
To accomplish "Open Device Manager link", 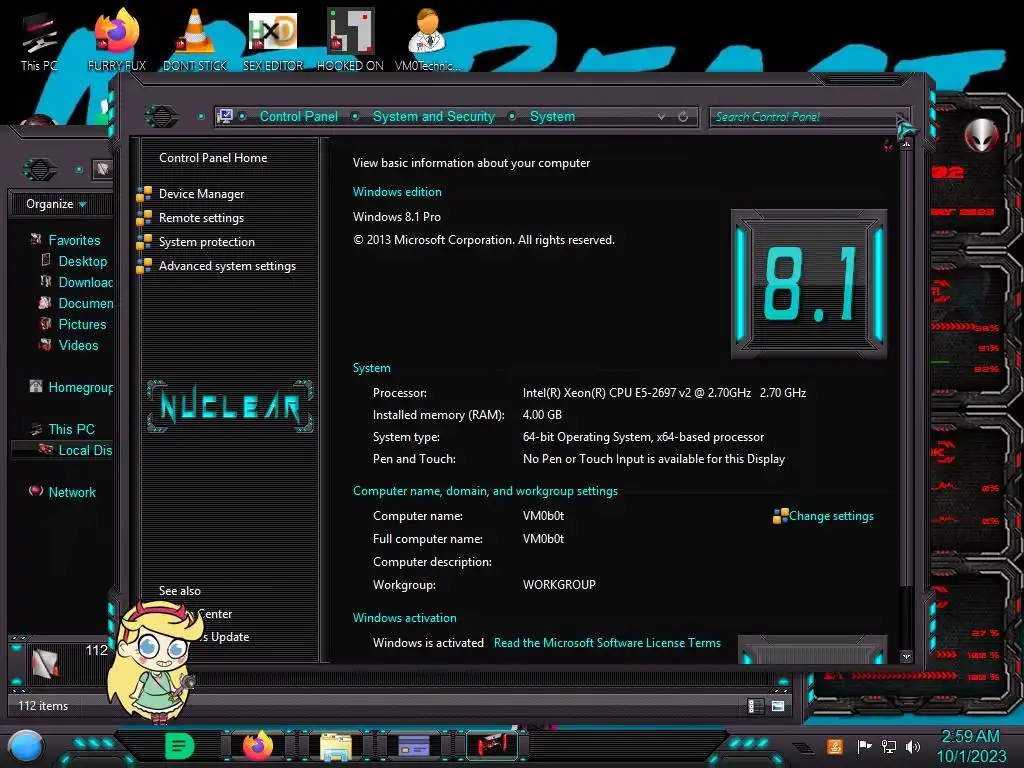I will pyautogui.click(x=201, y=194).
